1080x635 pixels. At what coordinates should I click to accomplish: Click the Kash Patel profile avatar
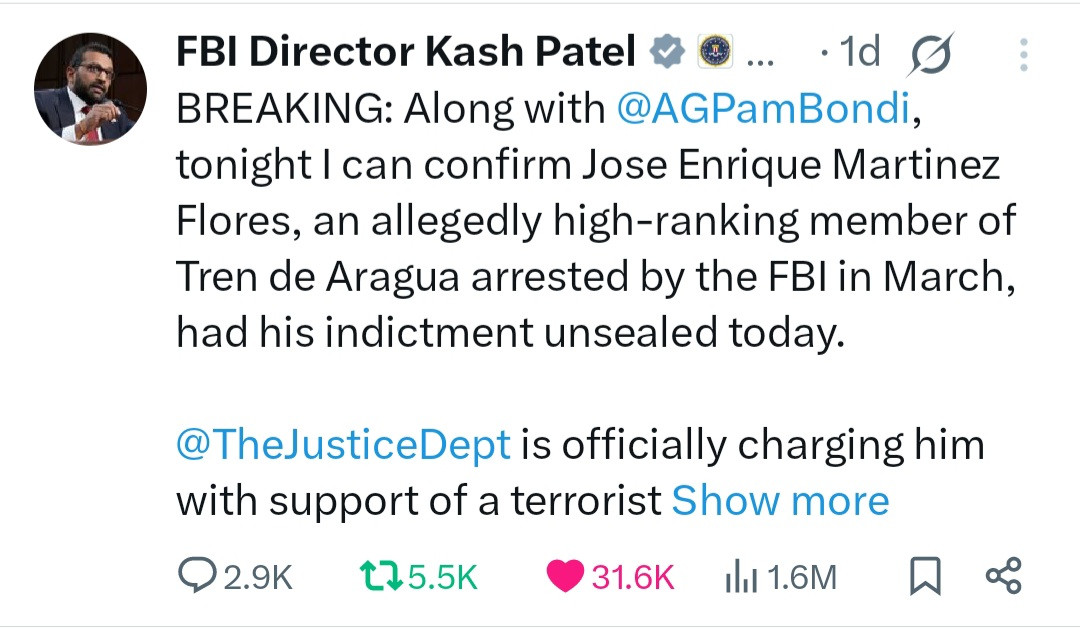coord(91,89)
